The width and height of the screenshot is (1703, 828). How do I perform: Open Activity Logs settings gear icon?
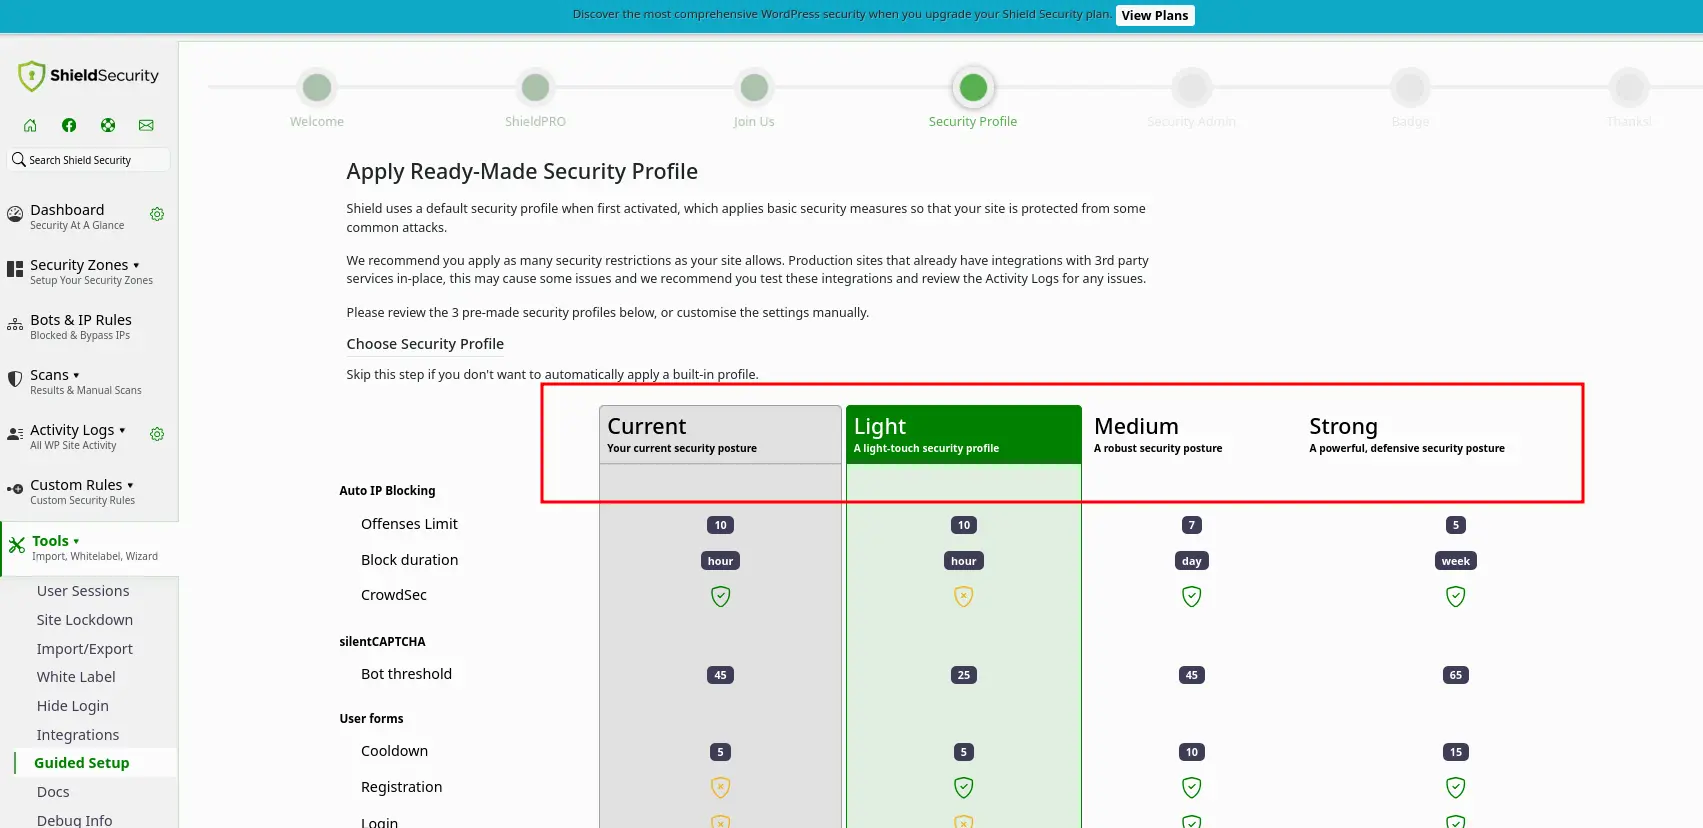tap(157, 434)
